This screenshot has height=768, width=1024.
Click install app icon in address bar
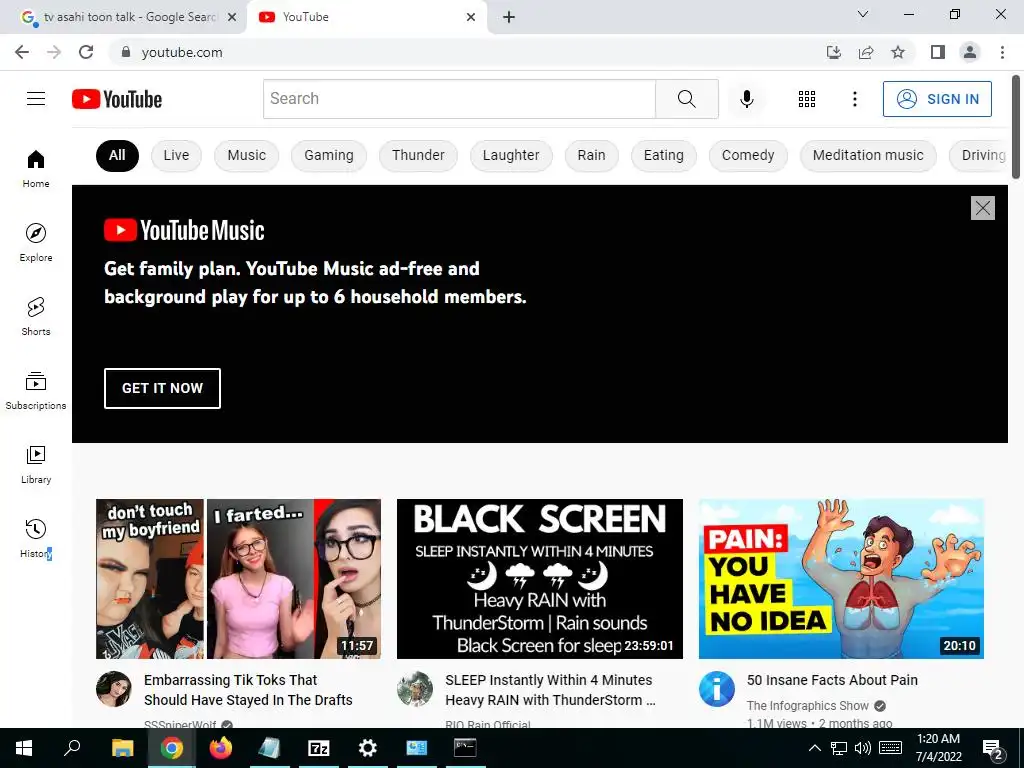pyautogui.click(x=833, y=52)
